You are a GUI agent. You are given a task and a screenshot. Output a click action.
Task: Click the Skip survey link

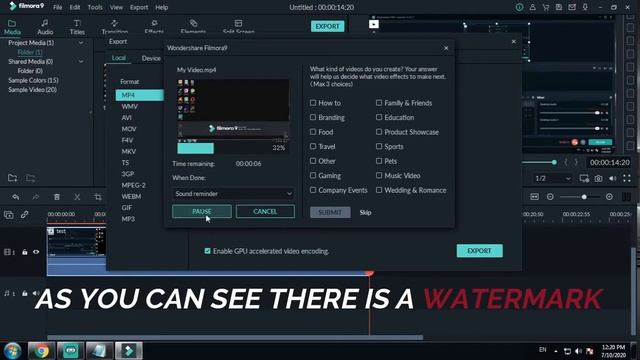(x=365, y=212)
